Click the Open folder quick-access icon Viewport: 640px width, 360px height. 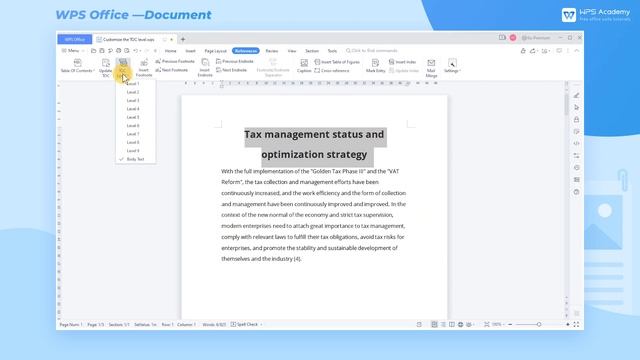coord(93,51)
